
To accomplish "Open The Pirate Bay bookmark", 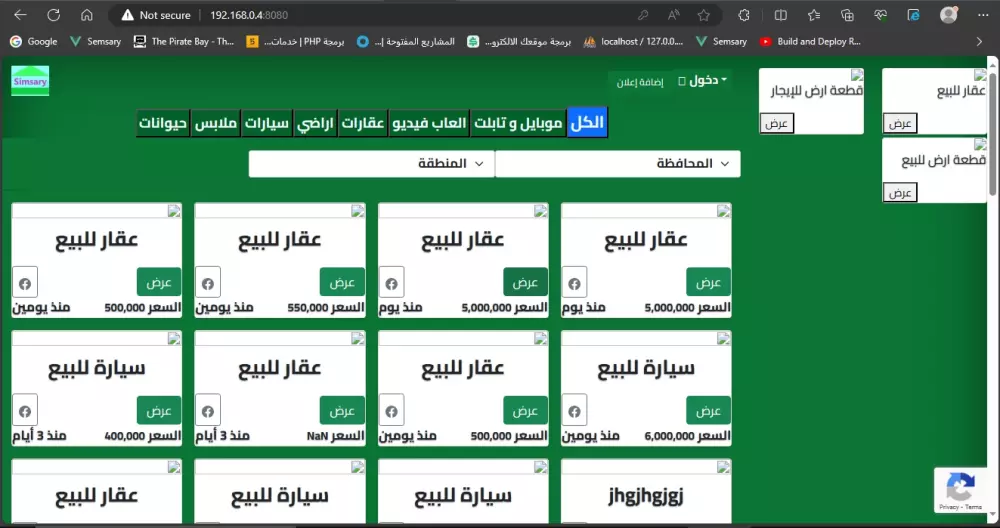I will click(x=183, y=41).
